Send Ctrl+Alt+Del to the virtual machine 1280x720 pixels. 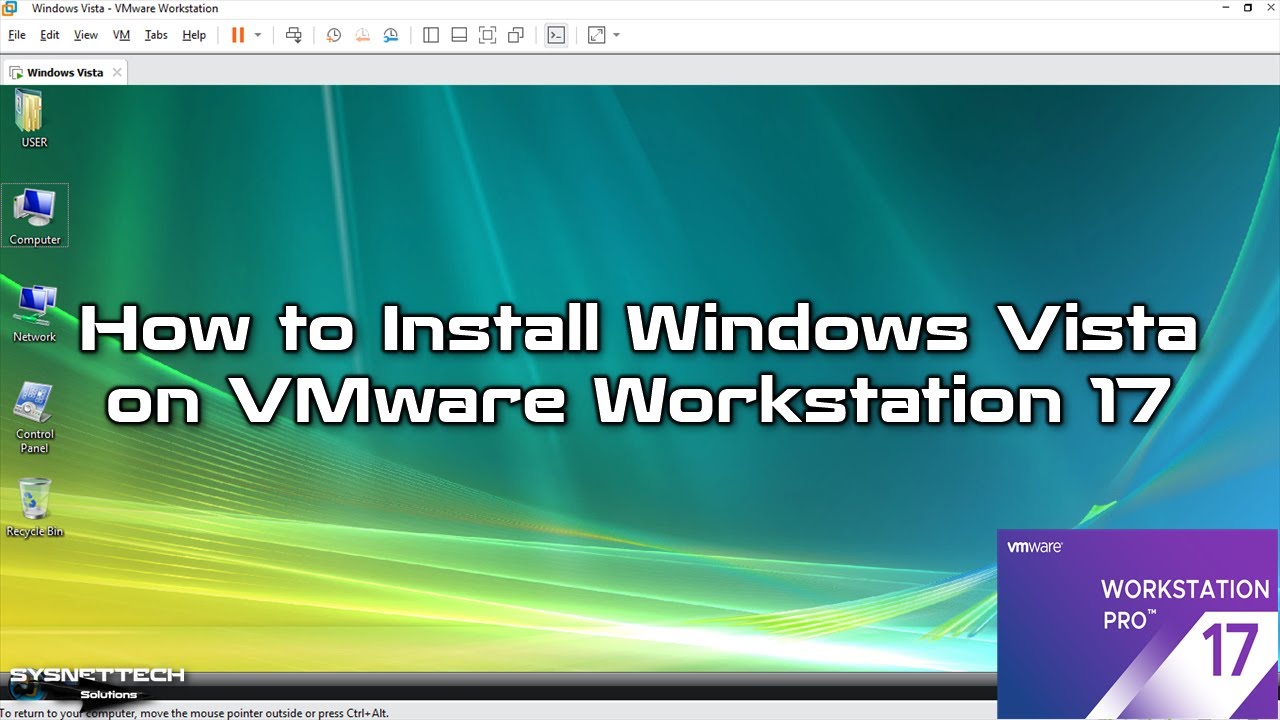click(293, 35)
